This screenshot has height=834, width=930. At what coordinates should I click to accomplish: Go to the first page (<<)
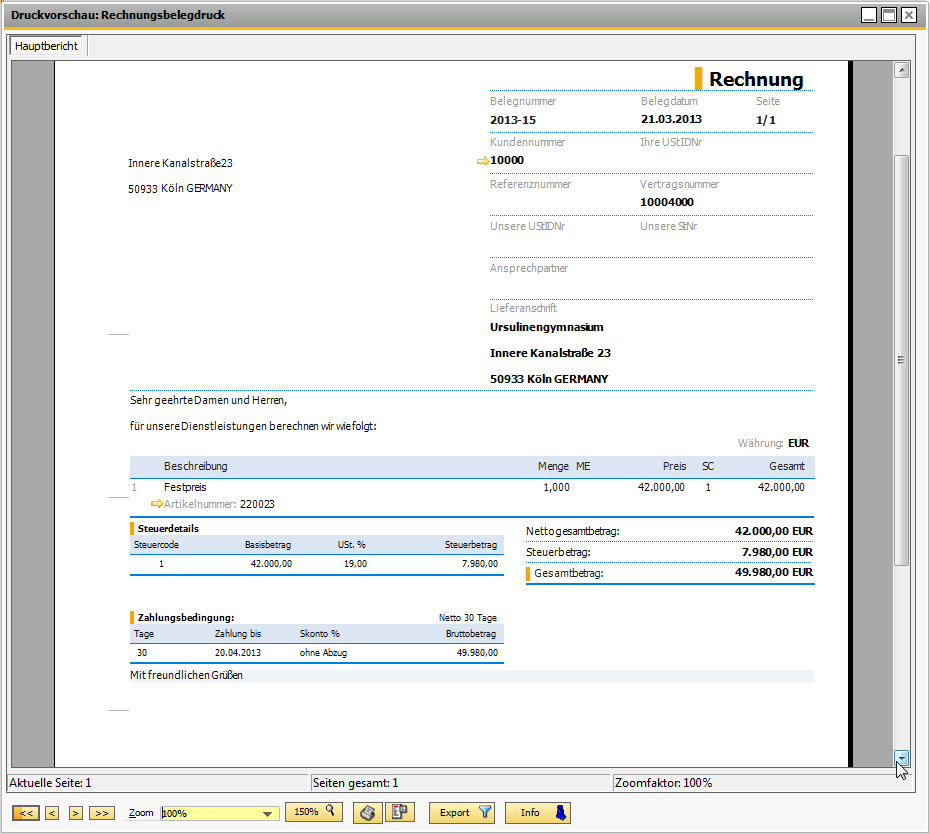point(27,813)
